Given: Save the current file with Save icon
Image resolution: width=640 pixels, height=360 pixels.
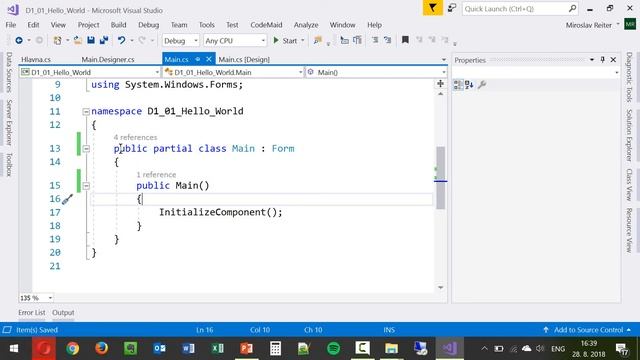Looking at the screenshot, I should tap(91, 40).
